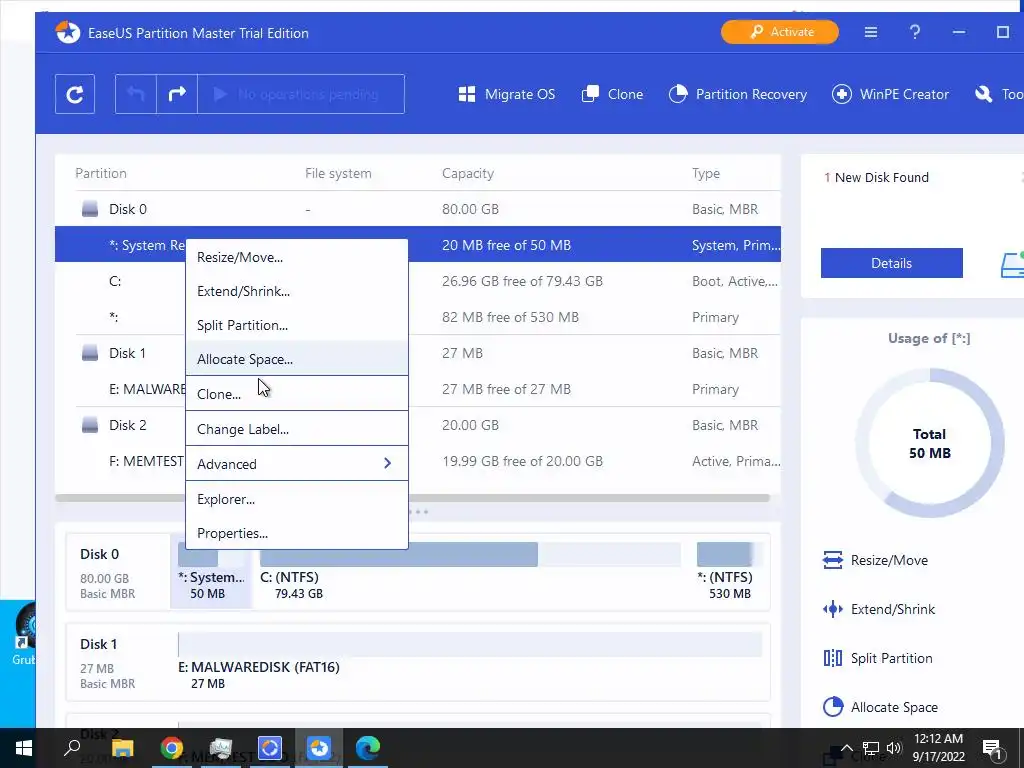Open the notification center icon

click(x=991, y=749)
